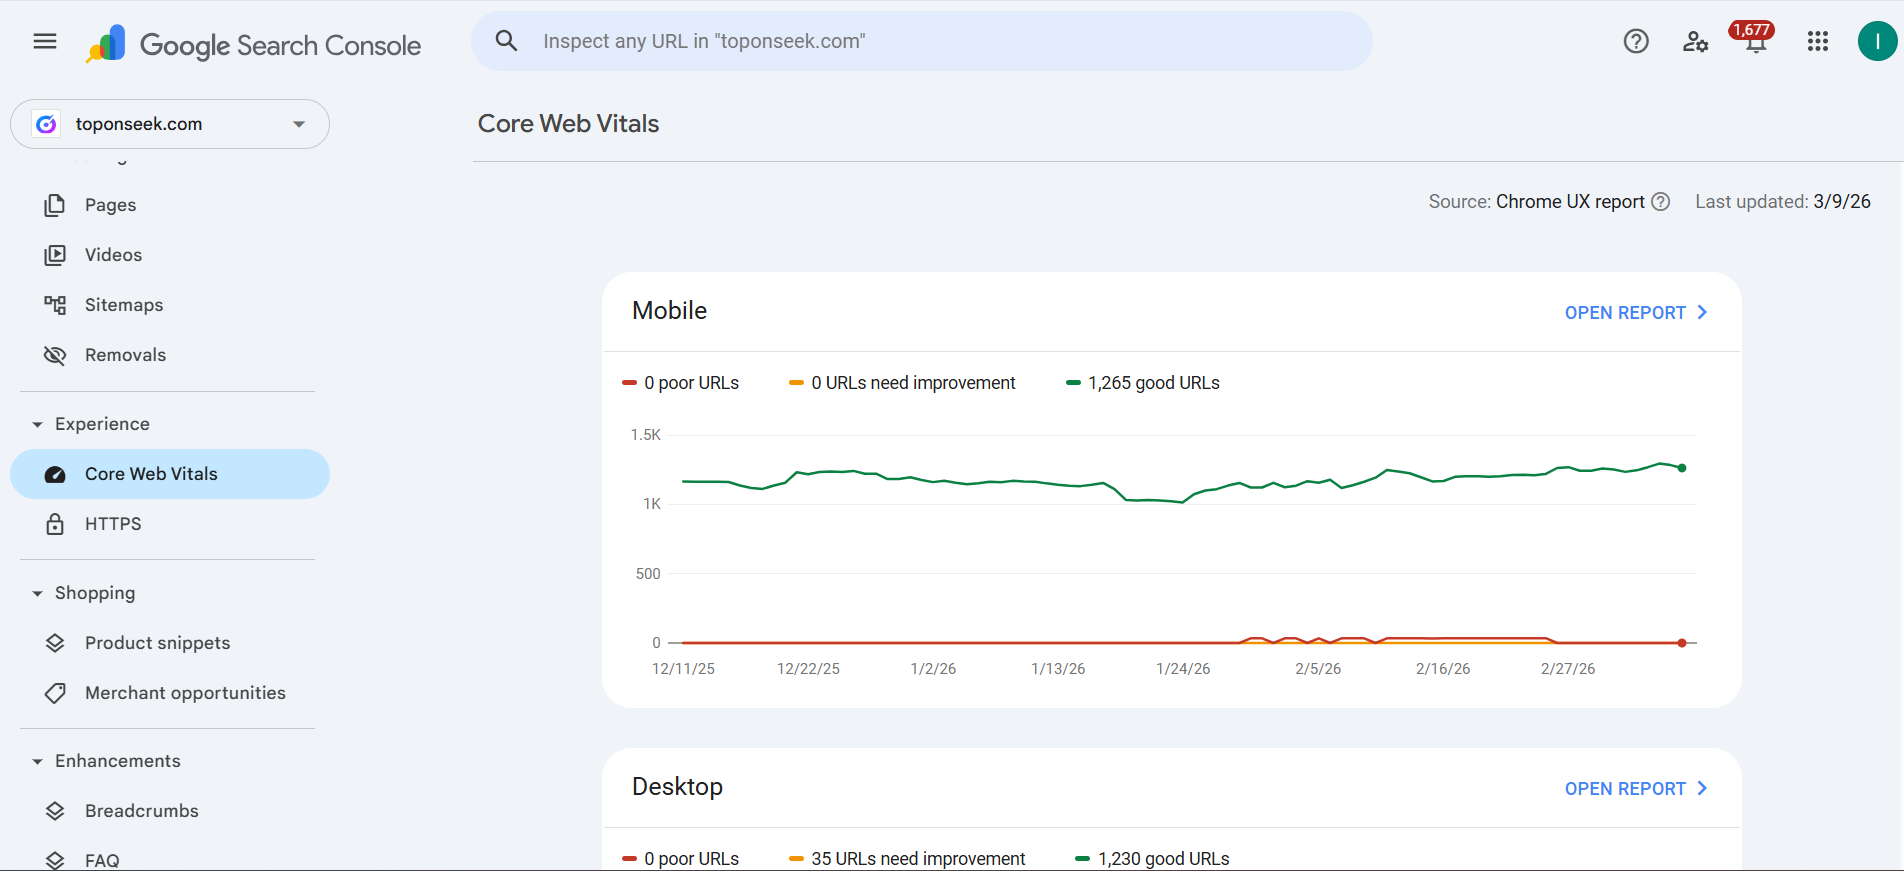Viewport: 1904px width, 871px height.
Task: Click the green endpoint on Mobile chart
Action: tap(1682, 468)
